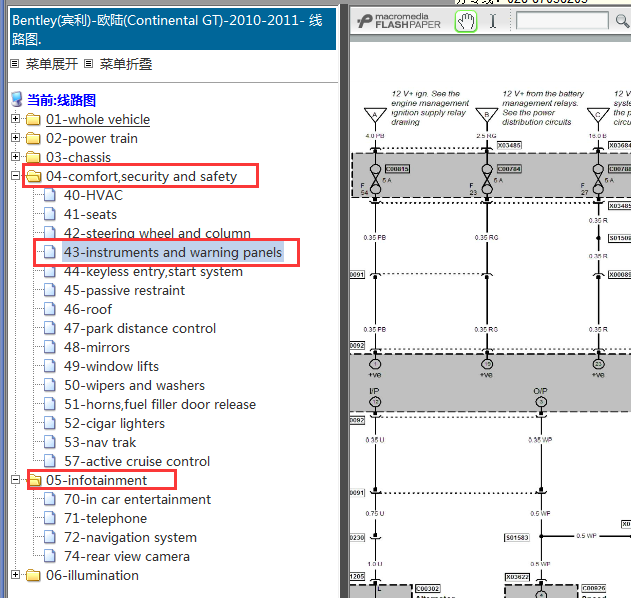The width and height of the screenshot is (631, 598).
Task: Open 44-keyless entry,start system diagram
Action: [153, 272]
